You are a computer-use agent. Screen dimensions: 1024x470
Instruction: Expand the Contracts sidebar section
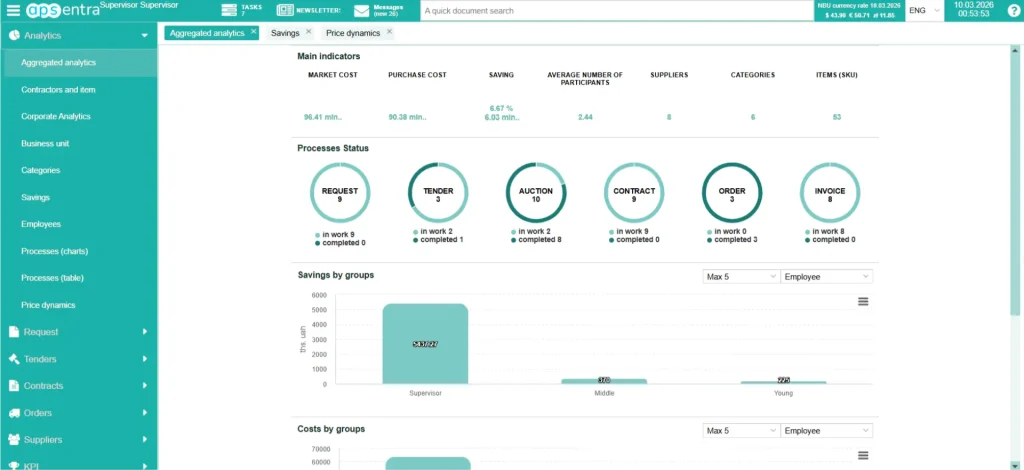coord(144,386)
